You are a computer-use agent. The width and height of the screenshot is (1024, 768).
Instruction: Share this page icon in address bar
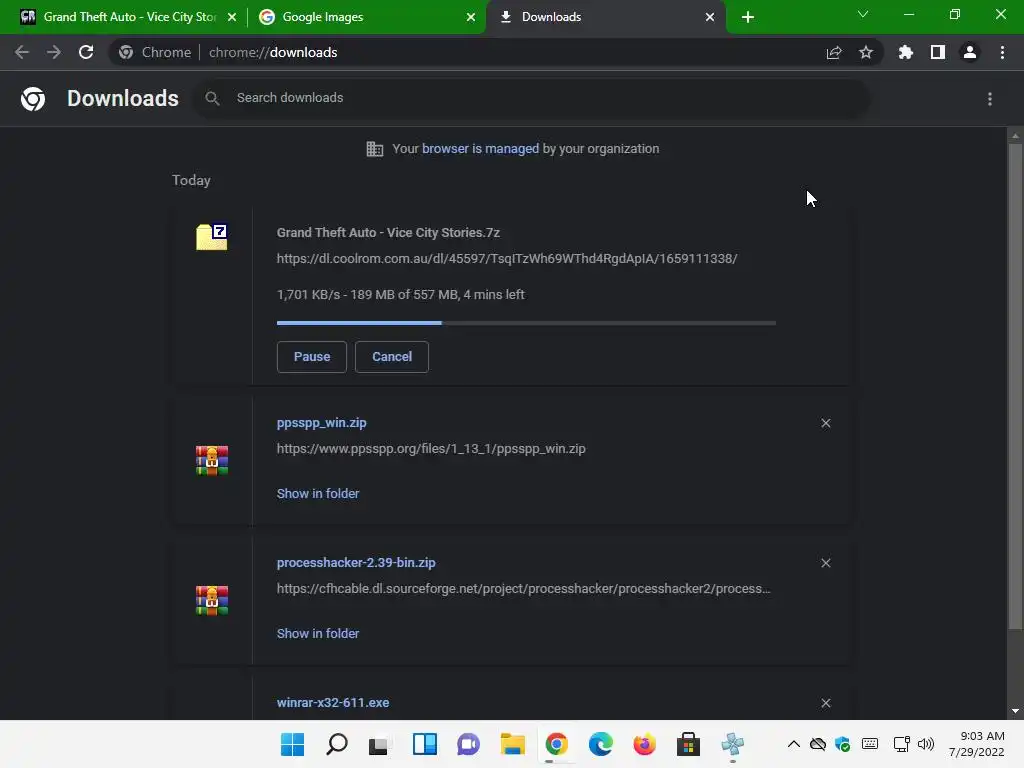834,52
